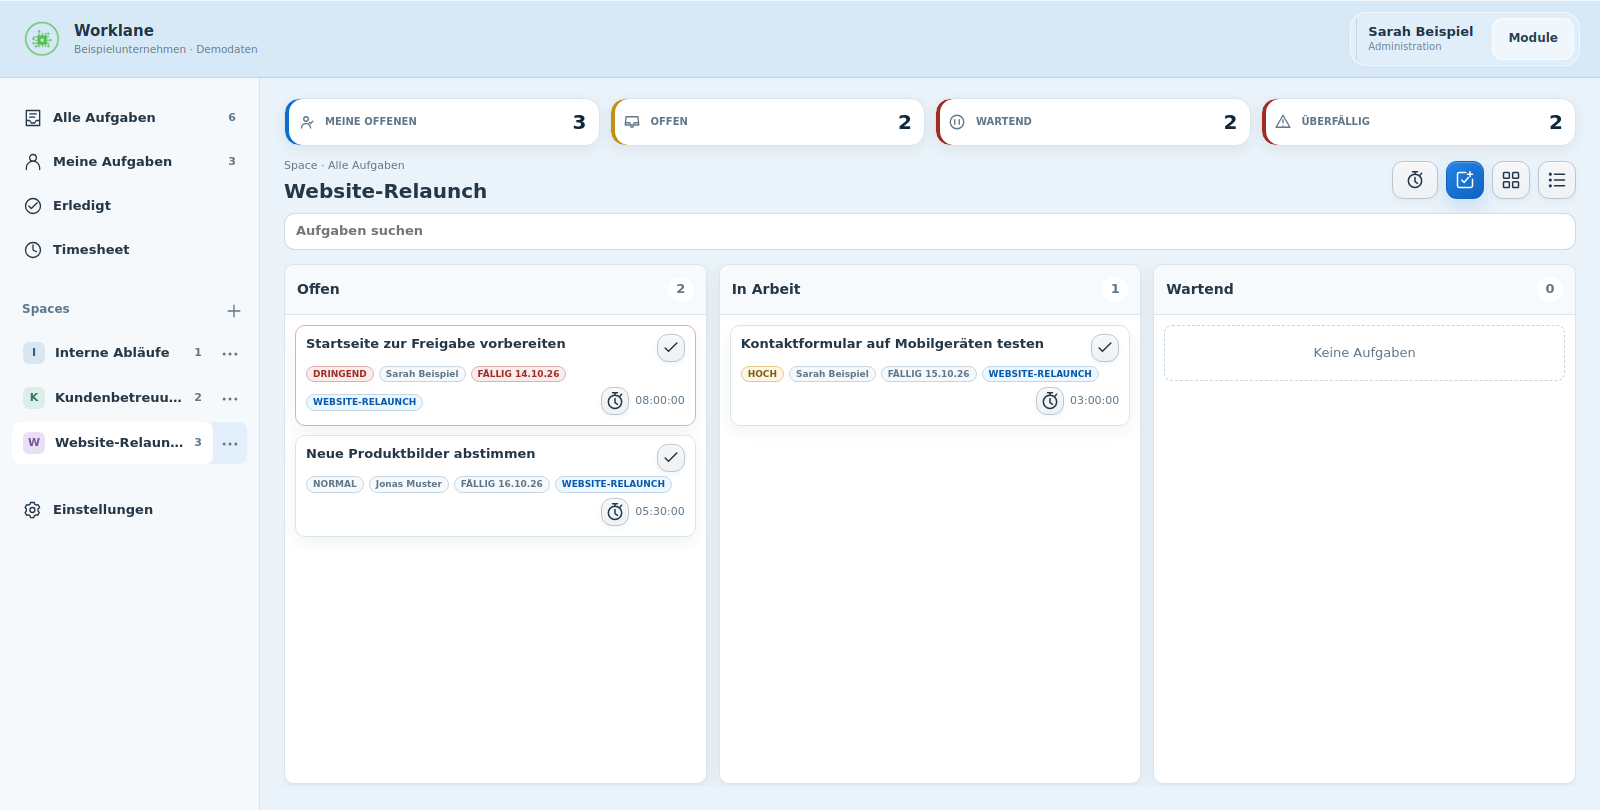
Task: Switch to list view icon
Action: [x=1557, y=180]
